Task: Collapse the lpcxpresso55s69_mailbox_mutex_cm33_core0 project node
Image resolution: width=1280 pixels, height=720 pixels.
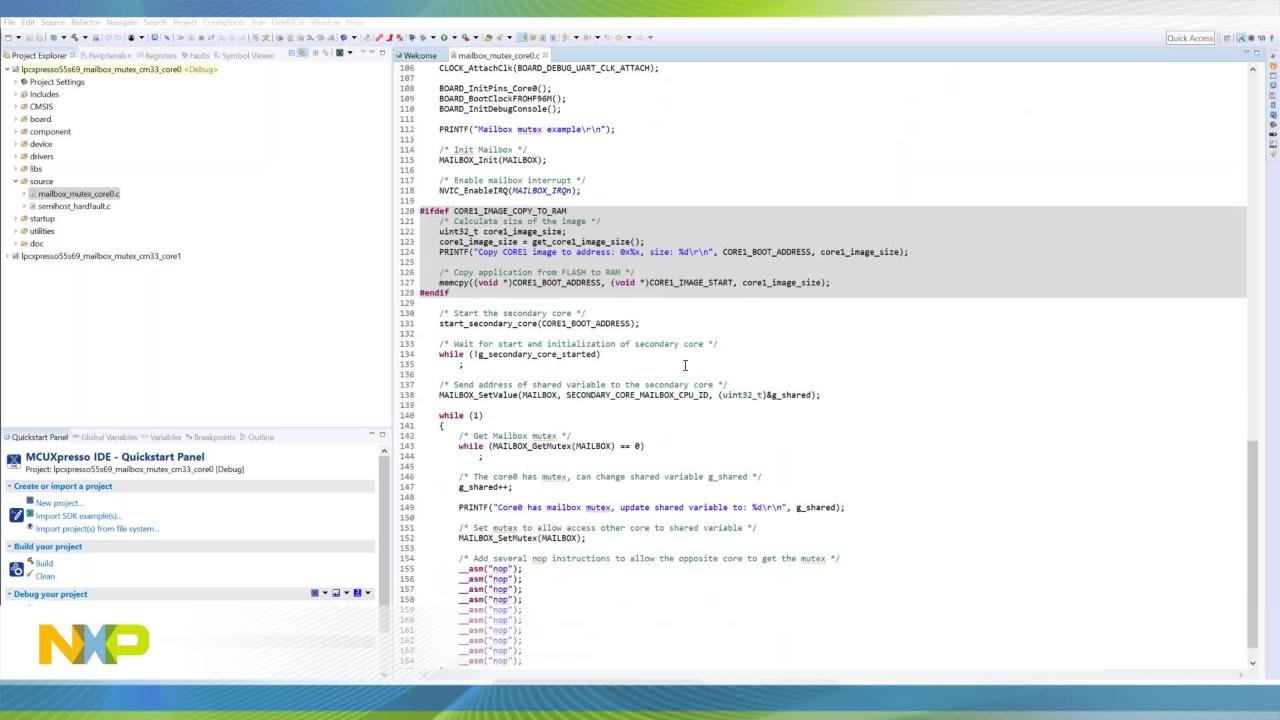Action: 6,70
